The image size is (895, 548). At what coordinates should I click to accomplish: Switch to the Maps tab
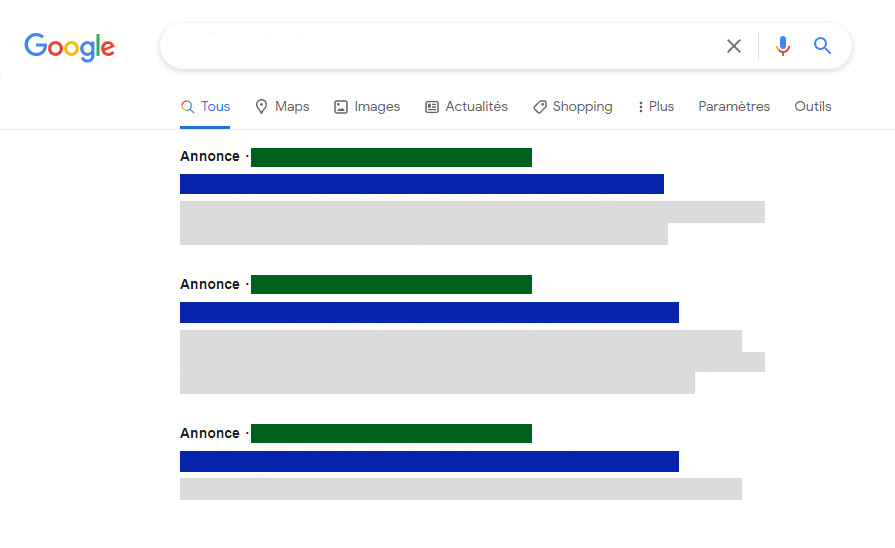[282, 107]
